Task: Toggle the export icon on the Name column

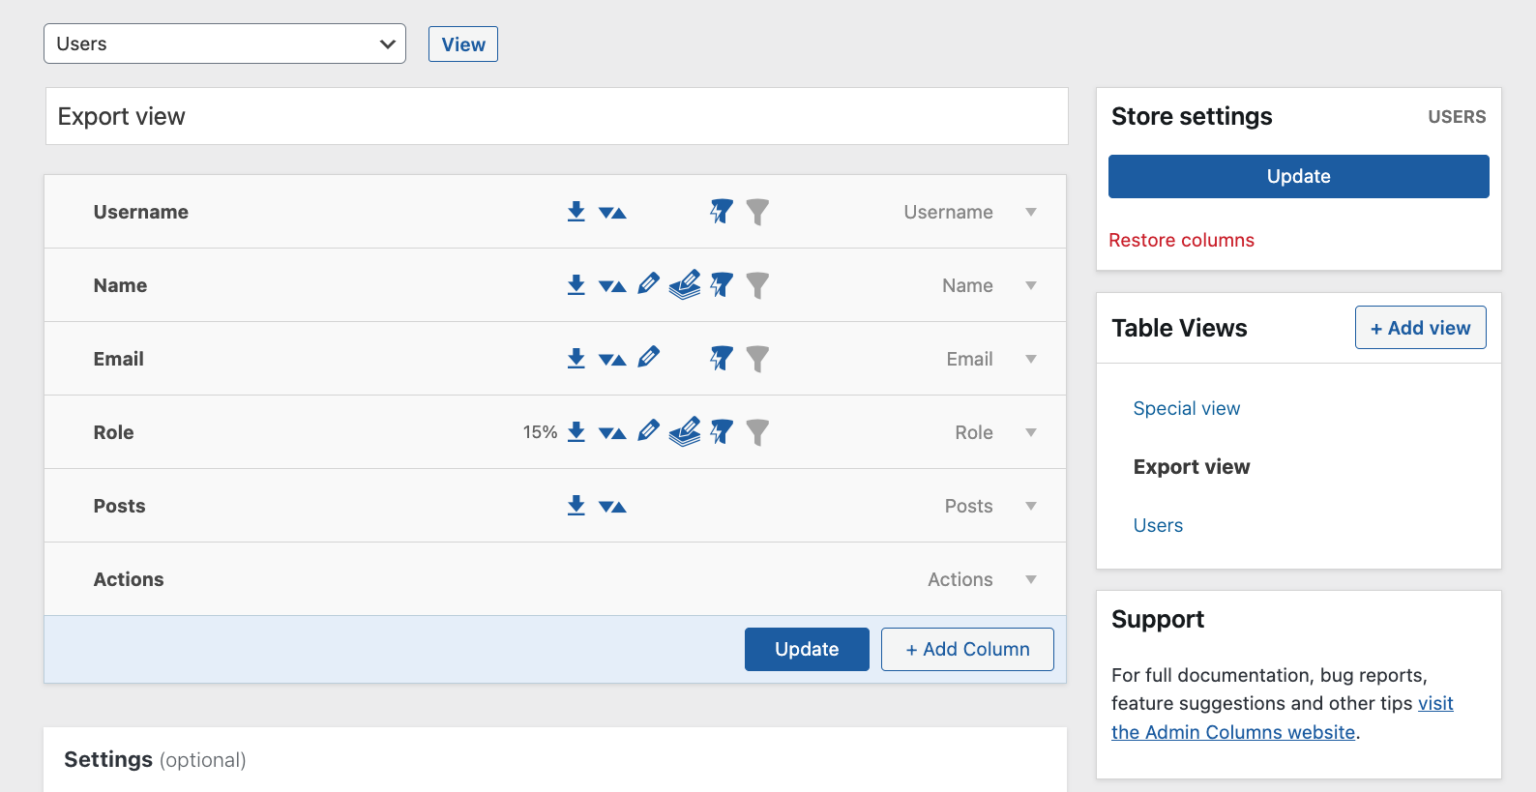Action: (x=576, y=285)
